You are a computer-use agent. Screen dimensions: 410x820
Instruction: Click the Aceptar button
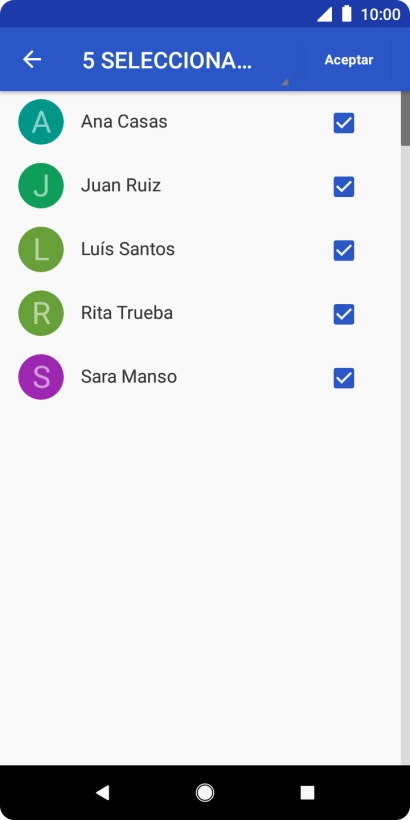coord(349,60)
